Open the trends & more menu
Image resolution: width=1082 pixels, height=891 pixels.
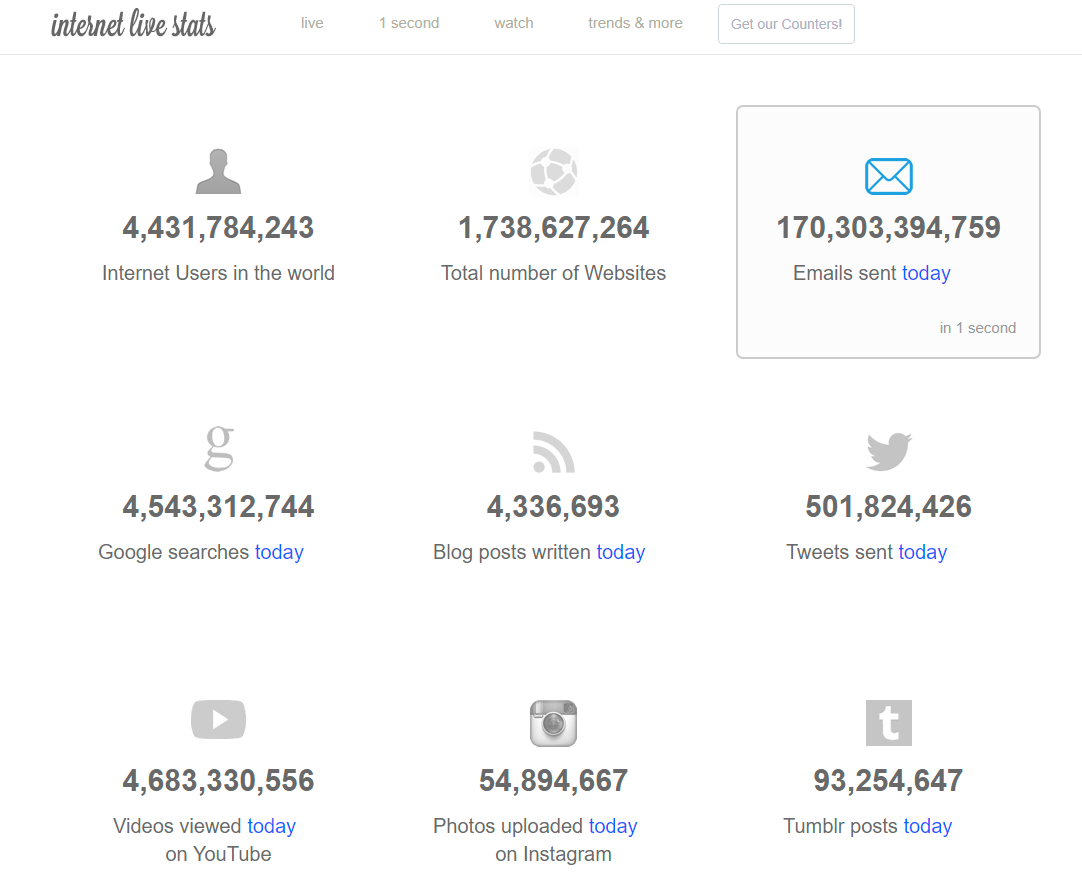[635, 23]
